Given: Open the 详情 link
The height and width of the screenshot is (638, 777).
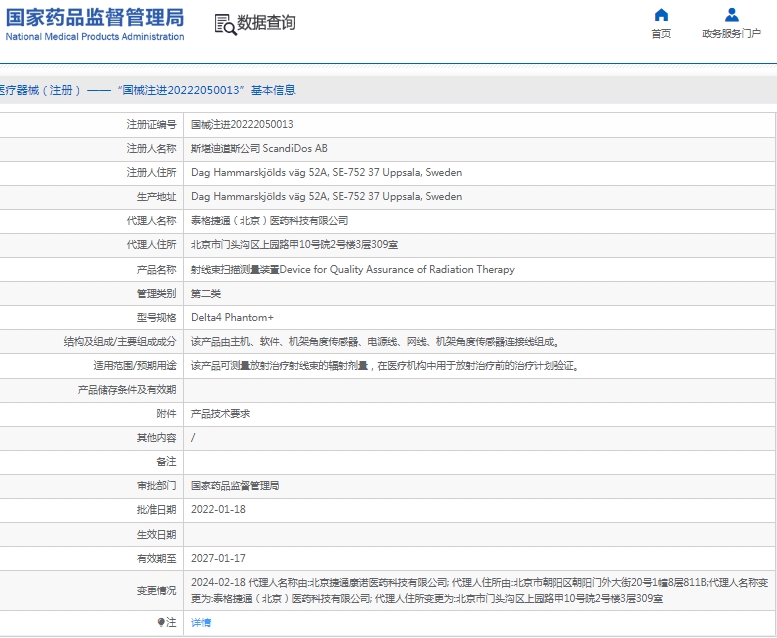Looking at the screenshot, I should (x=201, y=623).
